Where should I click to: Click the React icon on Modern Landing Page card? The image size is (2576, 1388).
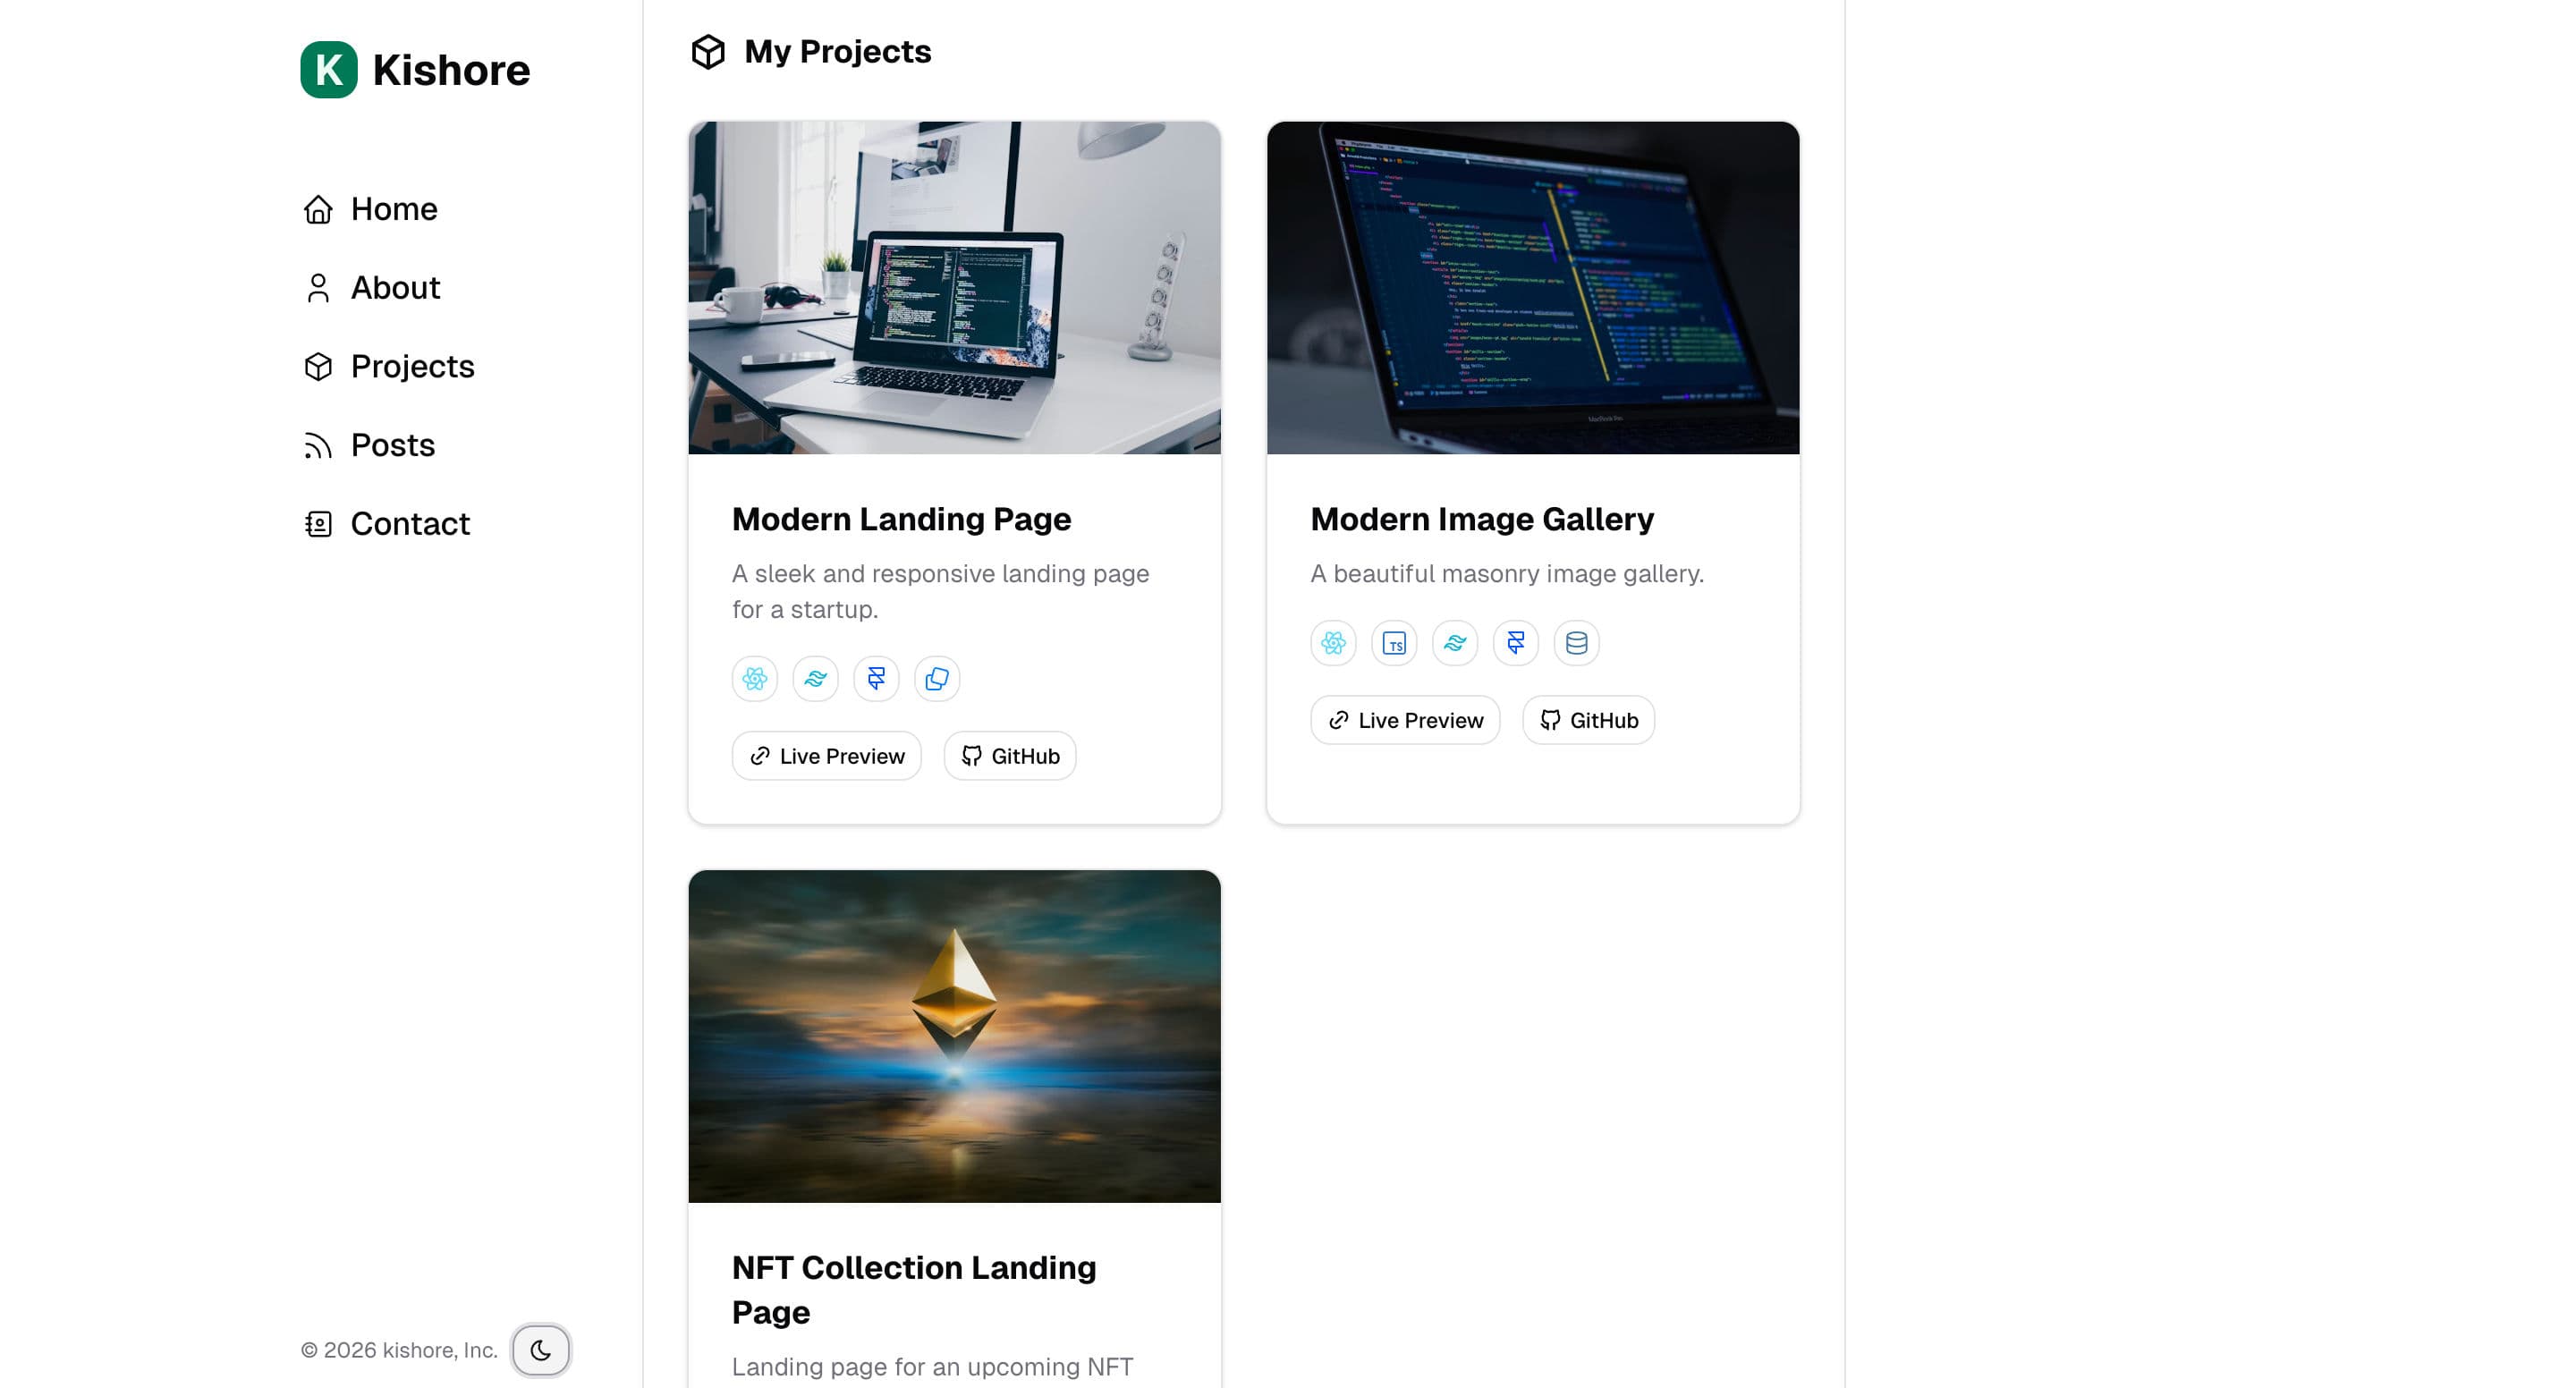[754, 678]
